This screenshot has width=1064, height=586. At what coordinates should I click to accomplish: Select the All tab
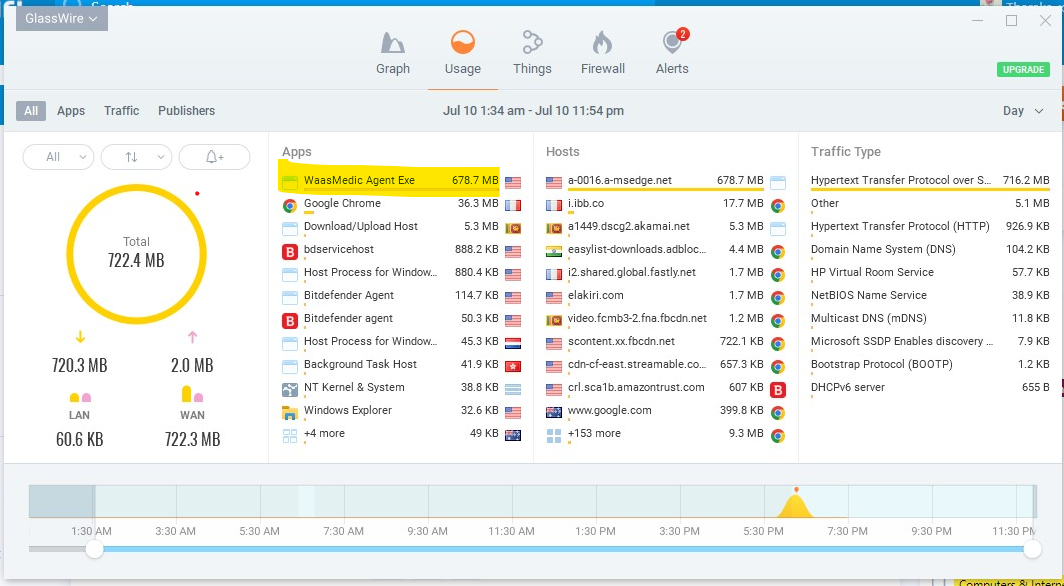31,111
